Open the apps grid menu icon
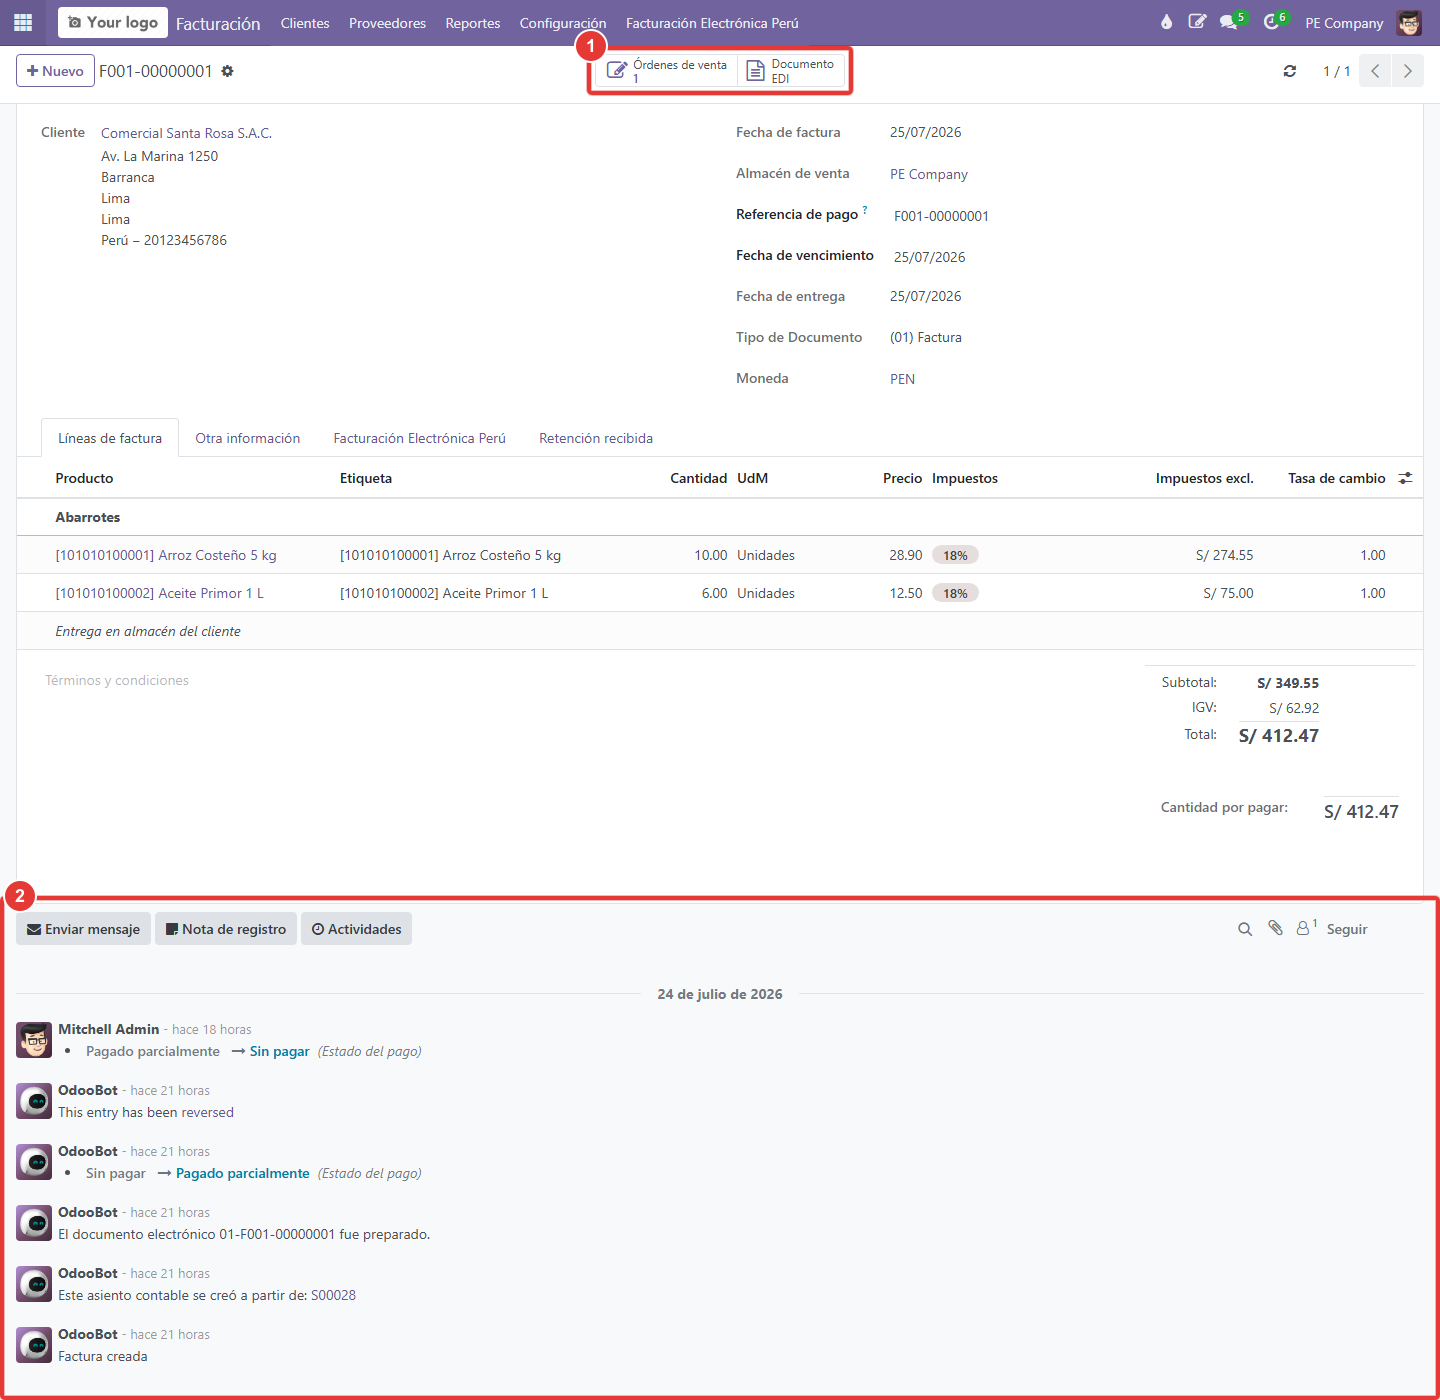 (23, 22)
